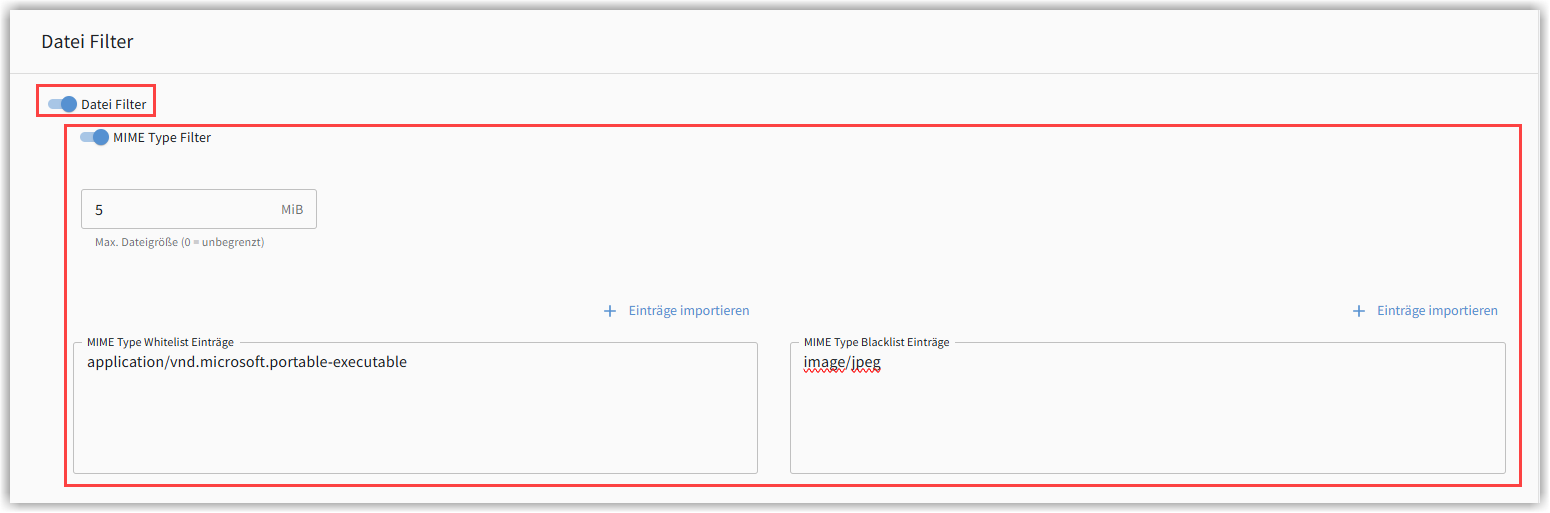Click the Max. Dateigröße hint text
Screen dimensions: 1550x513
(179, 242)
